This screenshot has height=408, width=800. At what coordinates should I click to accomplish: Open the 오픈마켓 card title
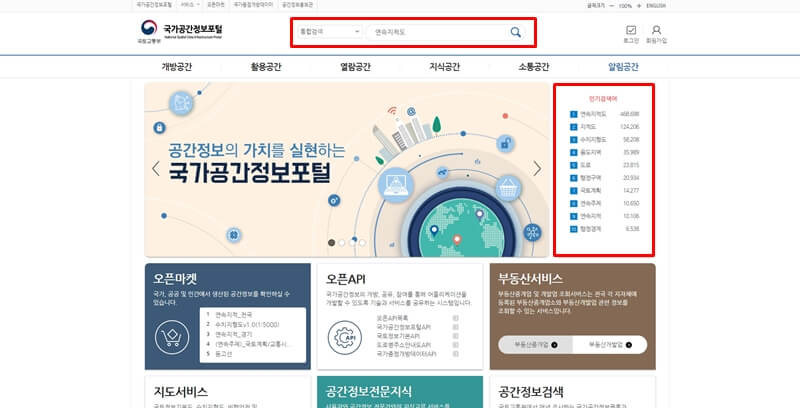[x=175, y=279]
